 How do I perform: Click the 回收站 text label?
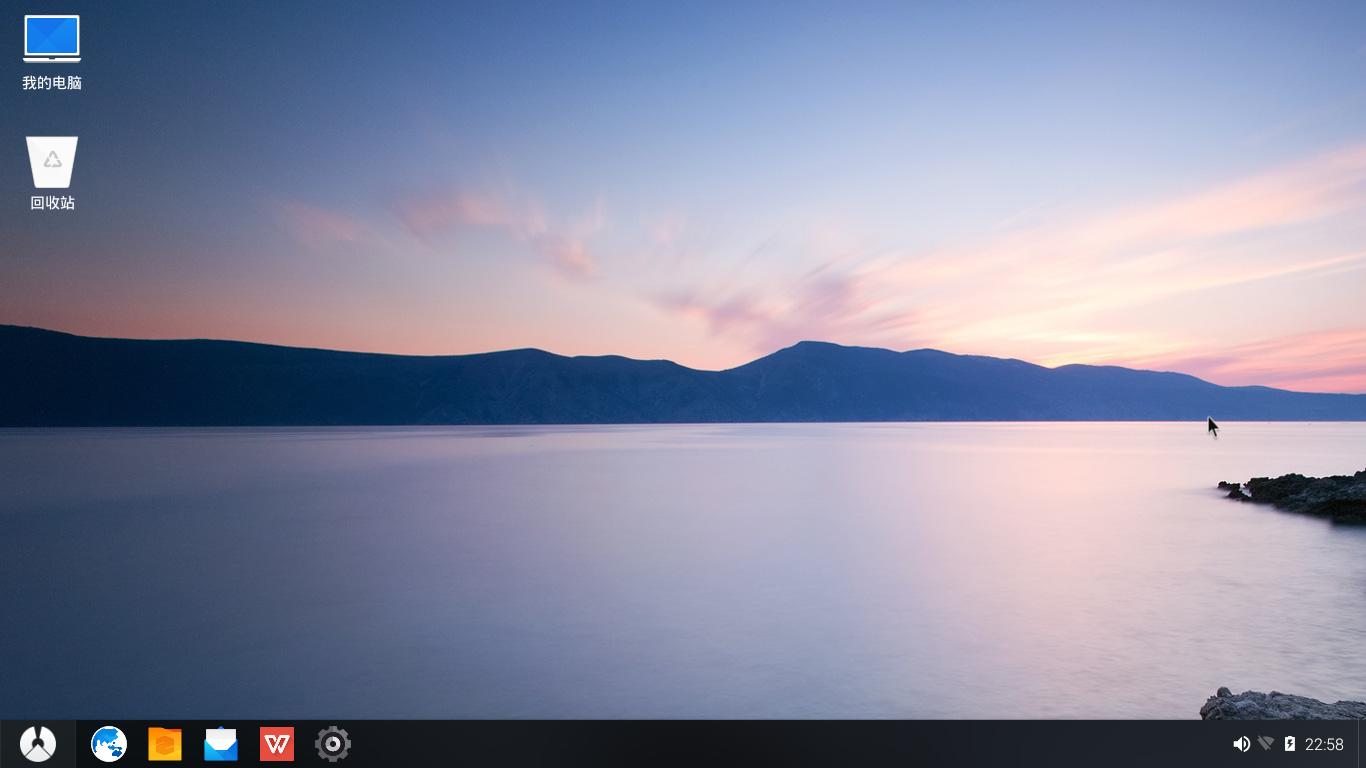[x=52, y=203]
